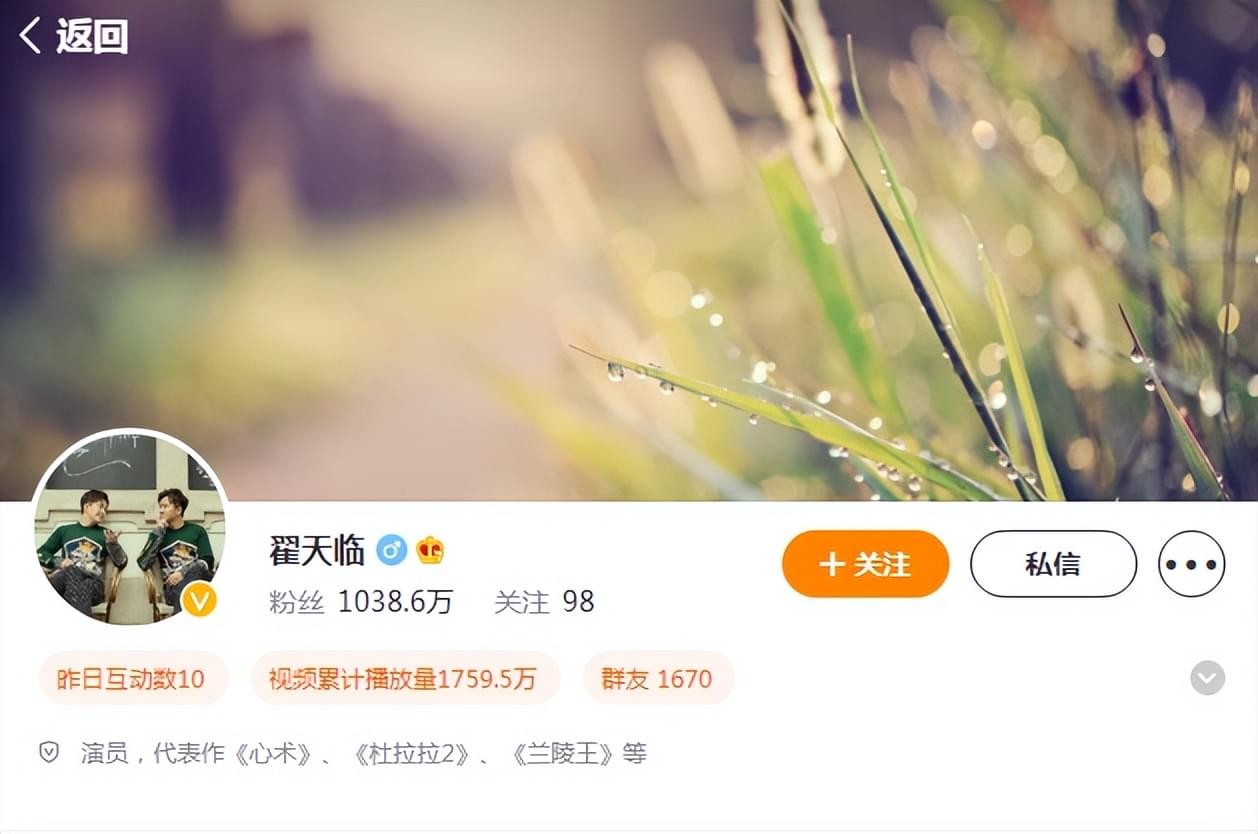Image resolution: width=1258 pixels, height=834 pixels.
Task: Follow the user with the orange 关注 button
Action: tap(865, 564)
